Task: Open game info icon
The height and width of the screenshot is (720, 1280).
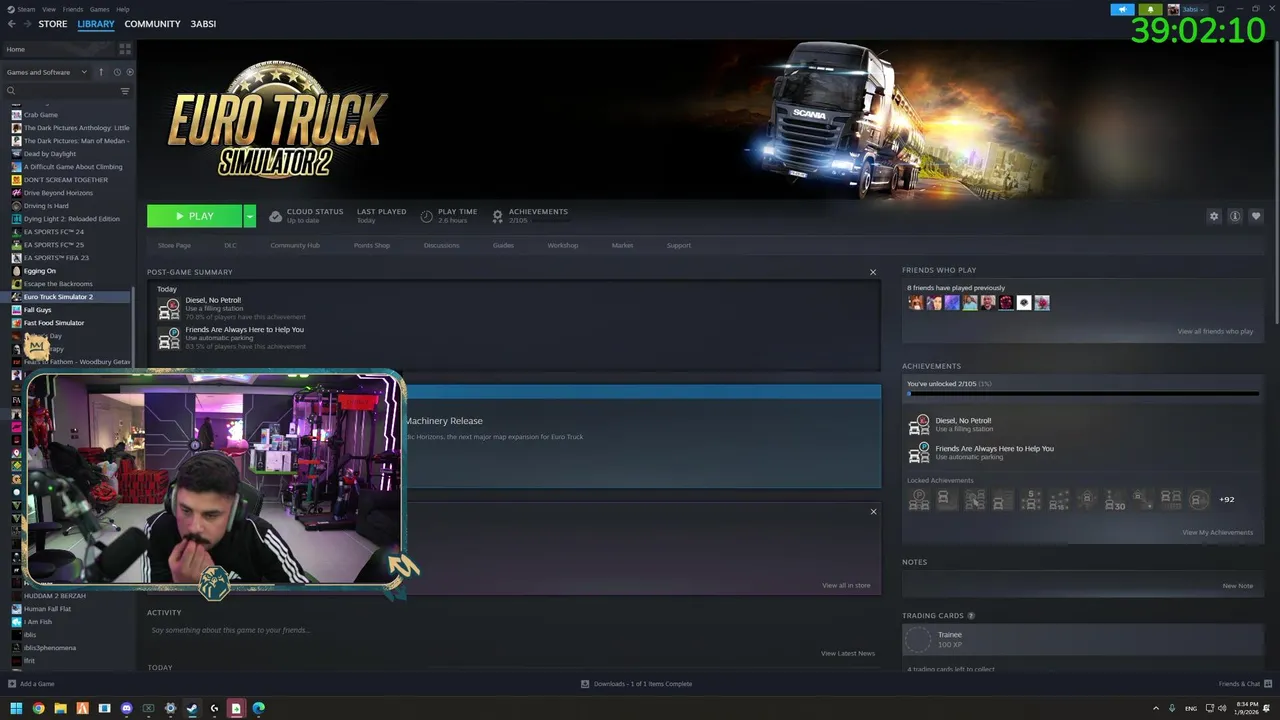Action: 1235,216
